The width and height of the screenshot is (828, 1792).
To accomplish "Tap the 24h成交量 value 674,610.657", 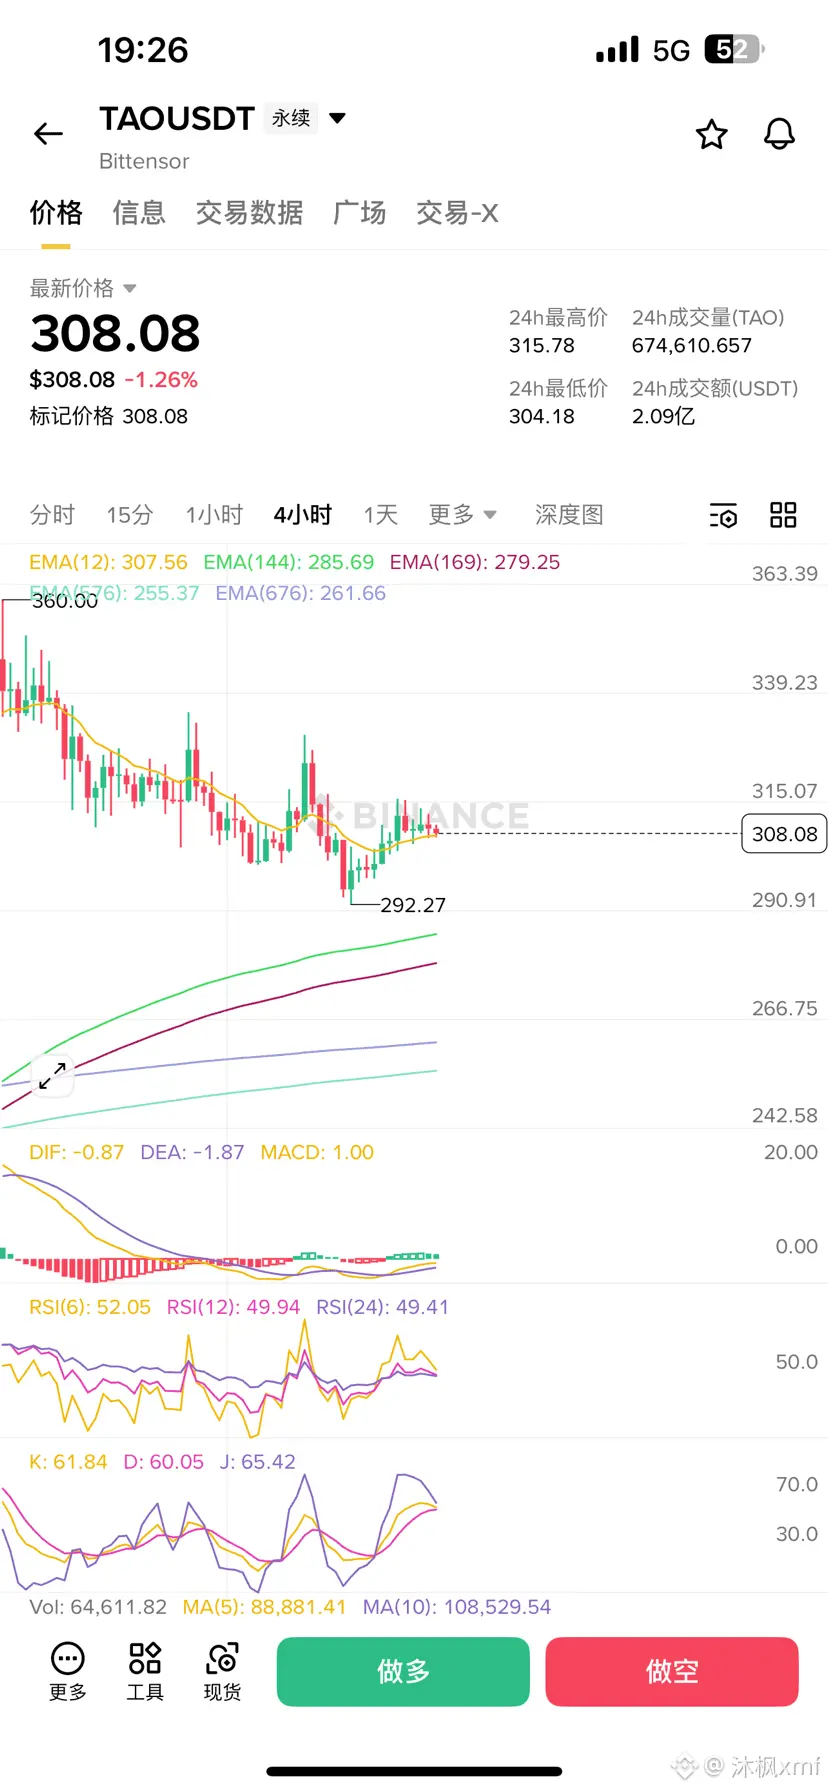I will click(692, 346).
